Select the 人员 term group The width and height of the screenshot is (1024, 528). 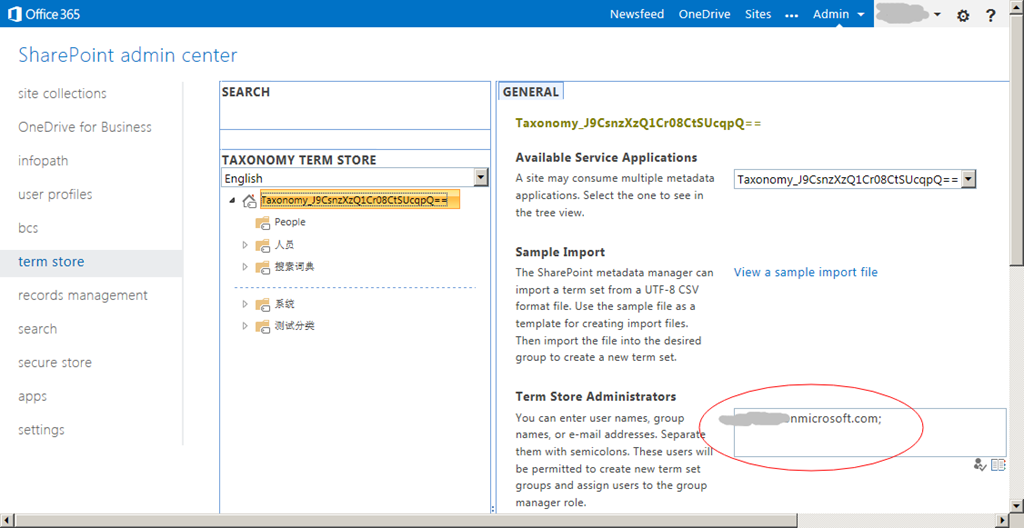(285, 245)
